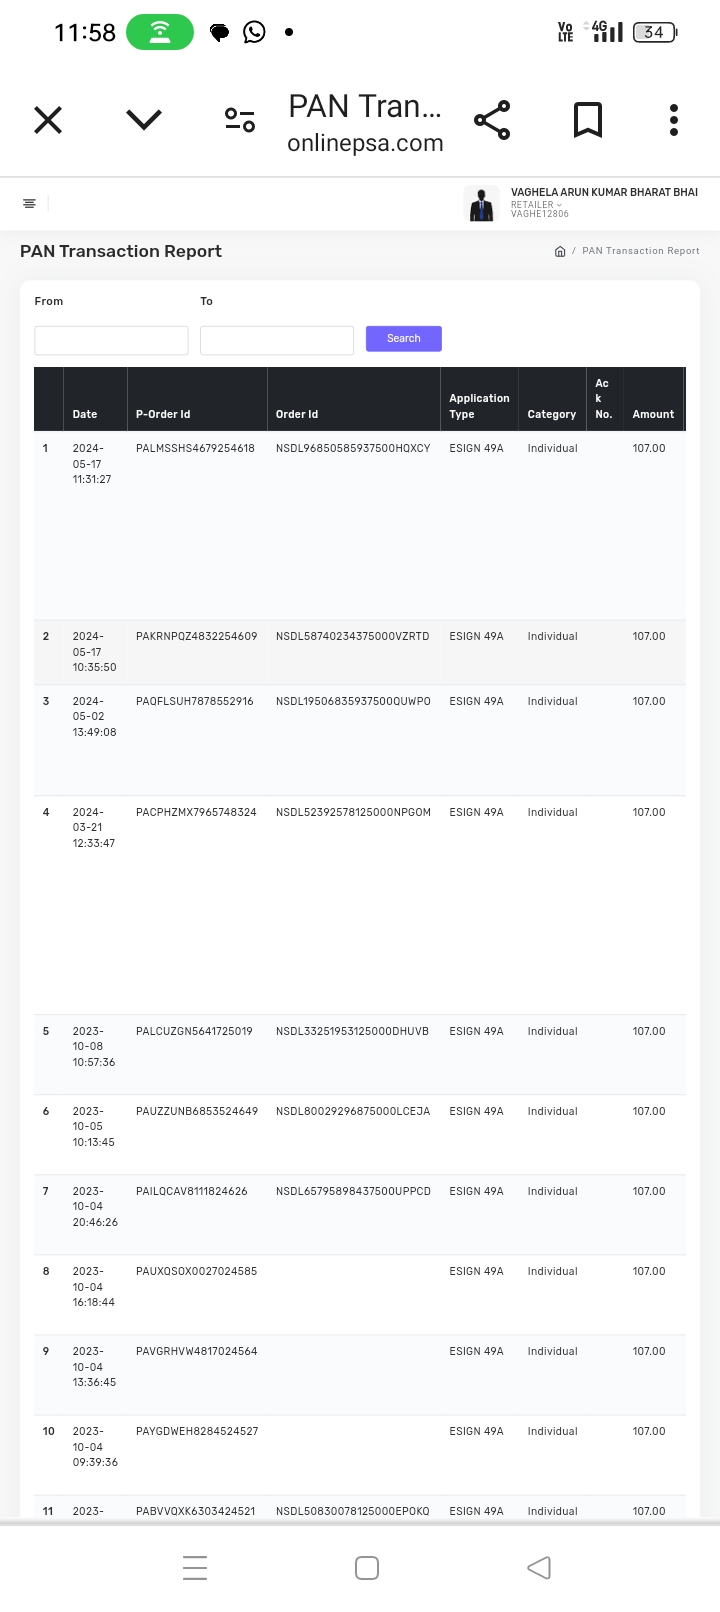Select order row PALMSSHS4679254618
The height and width of the screenshot is (1612, 720).
click(195, 449)
